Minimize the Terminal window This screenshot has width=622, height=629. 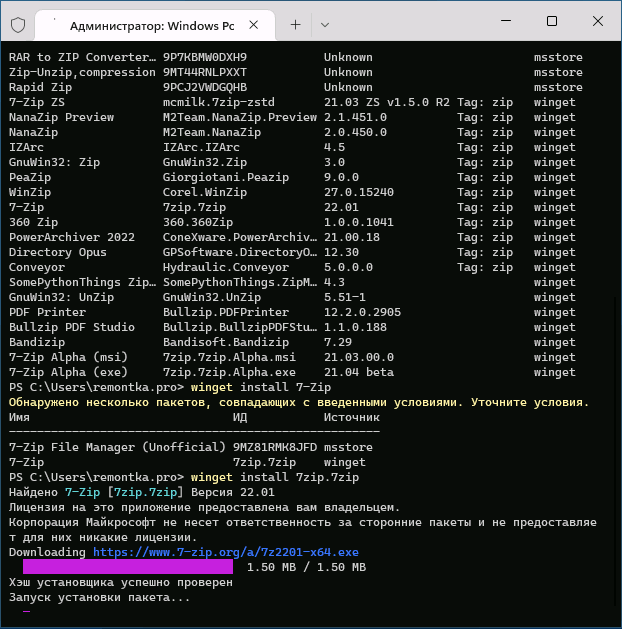(506, 21)
